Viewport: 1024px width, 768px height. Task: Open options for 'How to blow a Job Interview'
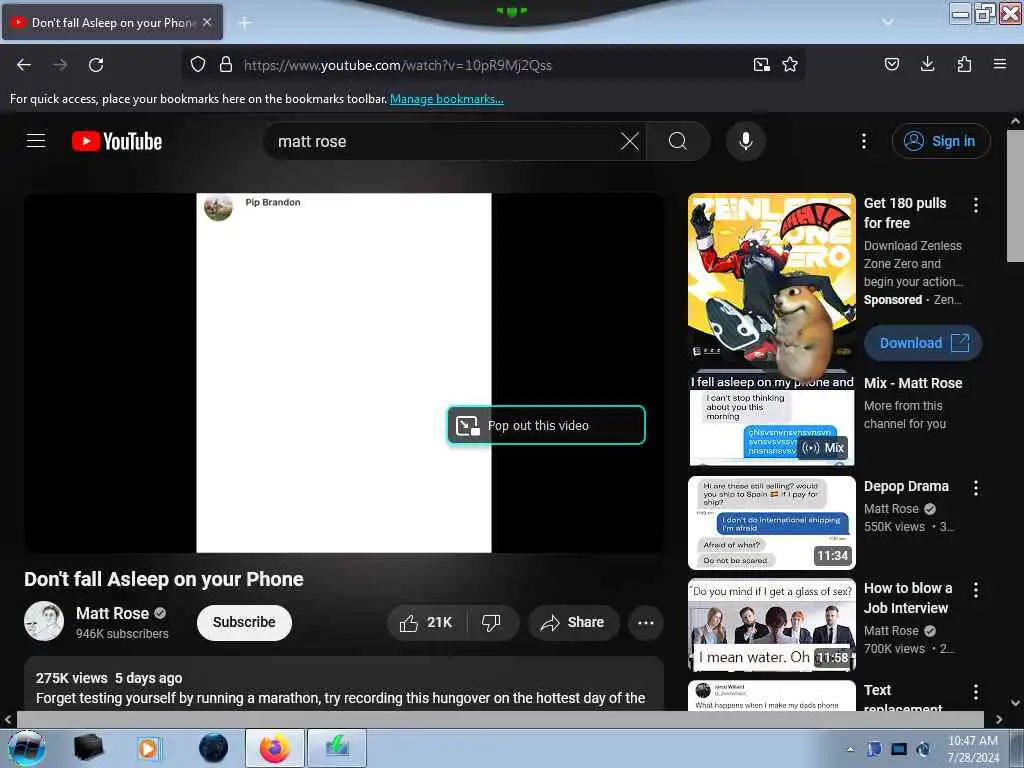976,590
